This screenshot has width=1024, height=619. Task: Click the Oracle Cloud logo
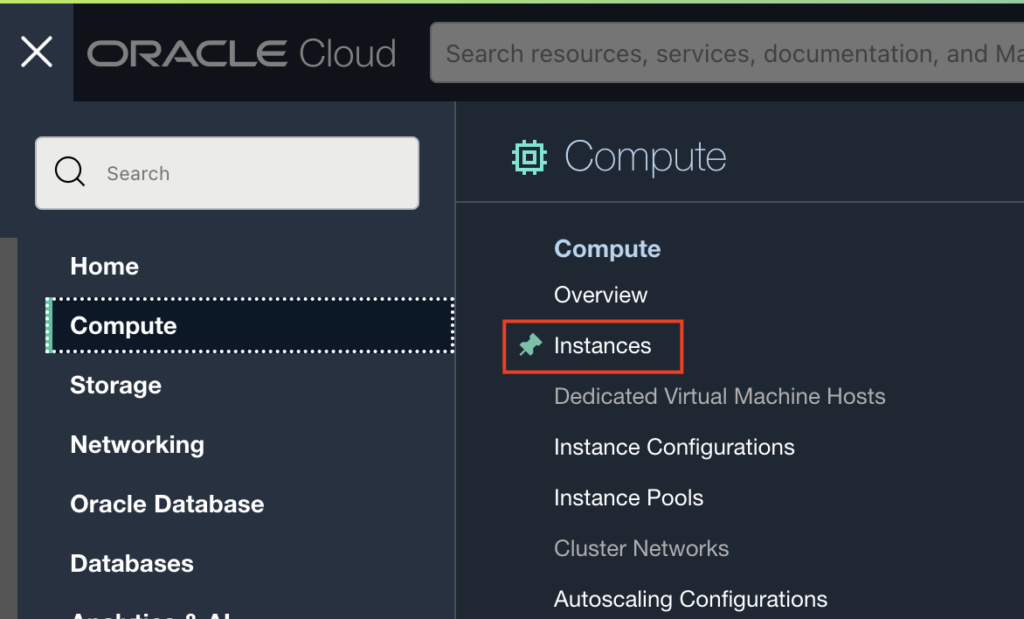[x=241, y=53]
